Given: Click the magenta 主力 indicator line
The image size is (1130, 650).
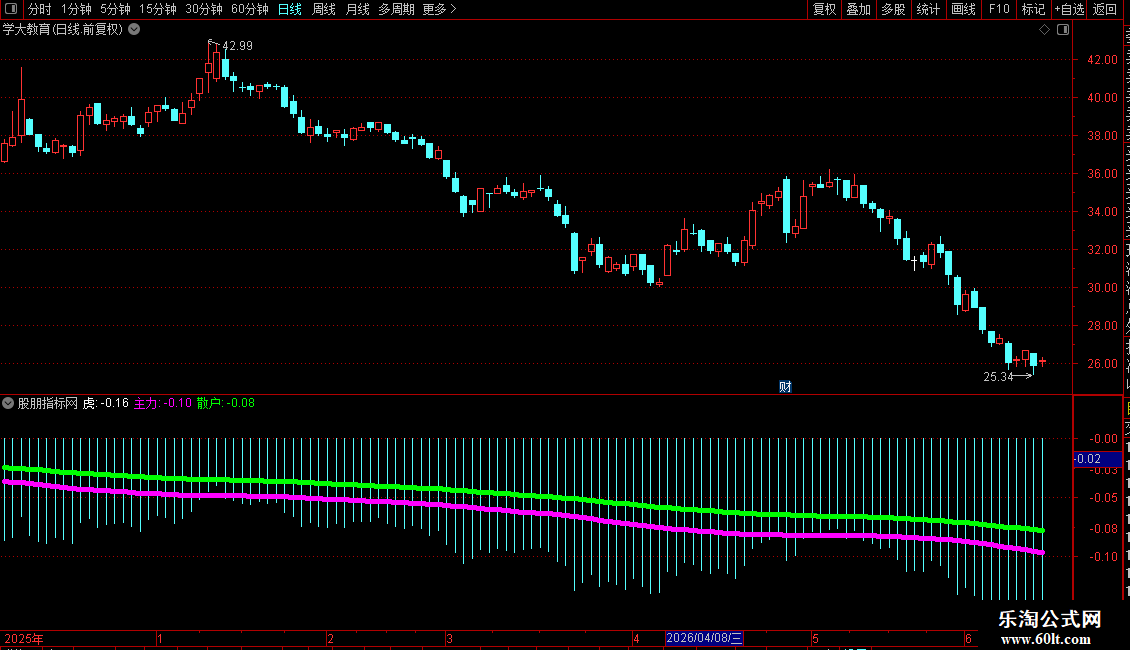Looking at the screenshot, I should tap(523, 512).
